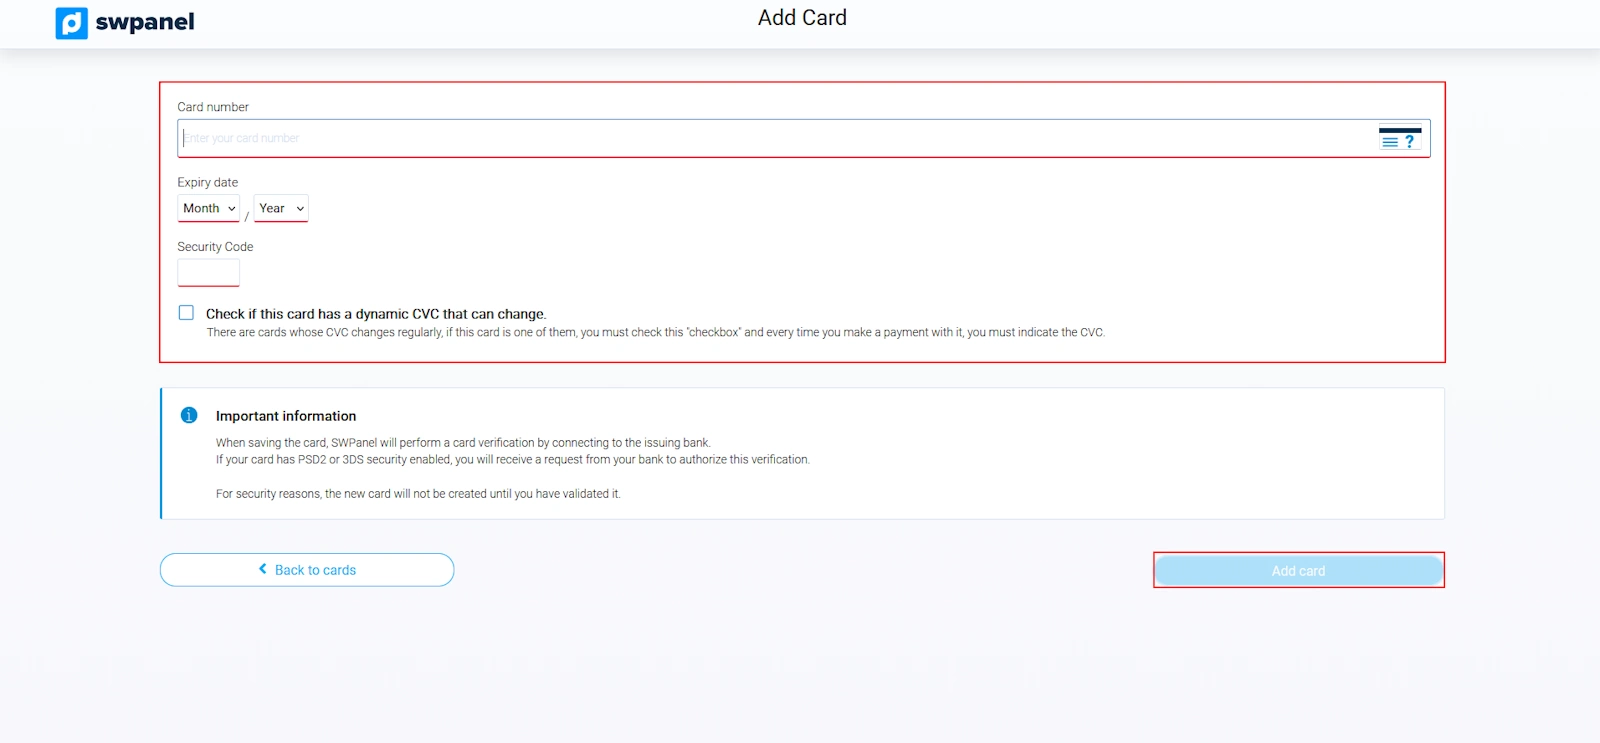Screen dimensions: 1600x743
Task: Expand the expiry Year dropdown
Action: (281, 208)
